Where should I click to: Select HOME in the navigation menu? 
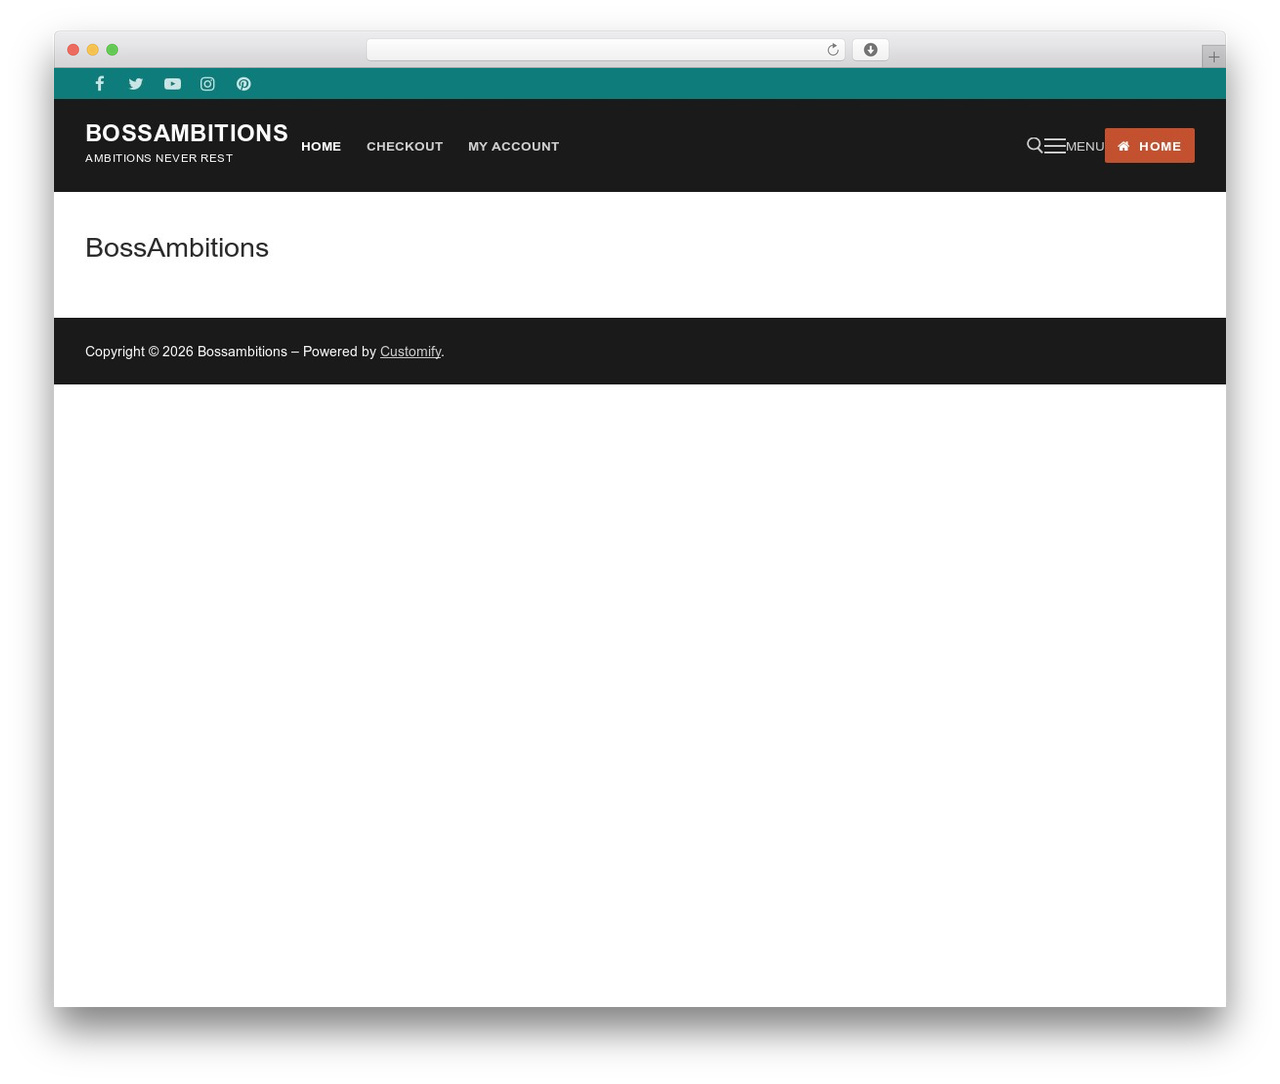[x=321, y=146]
